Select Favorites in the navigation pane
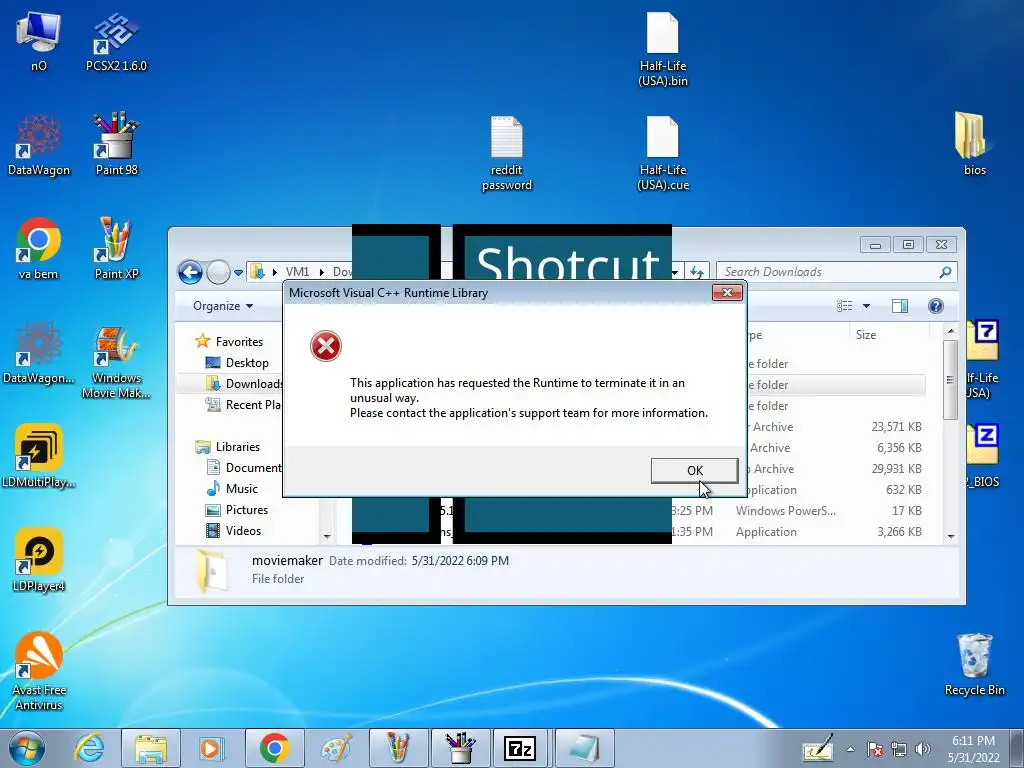The image size is (1024, 768). [238, 342]
